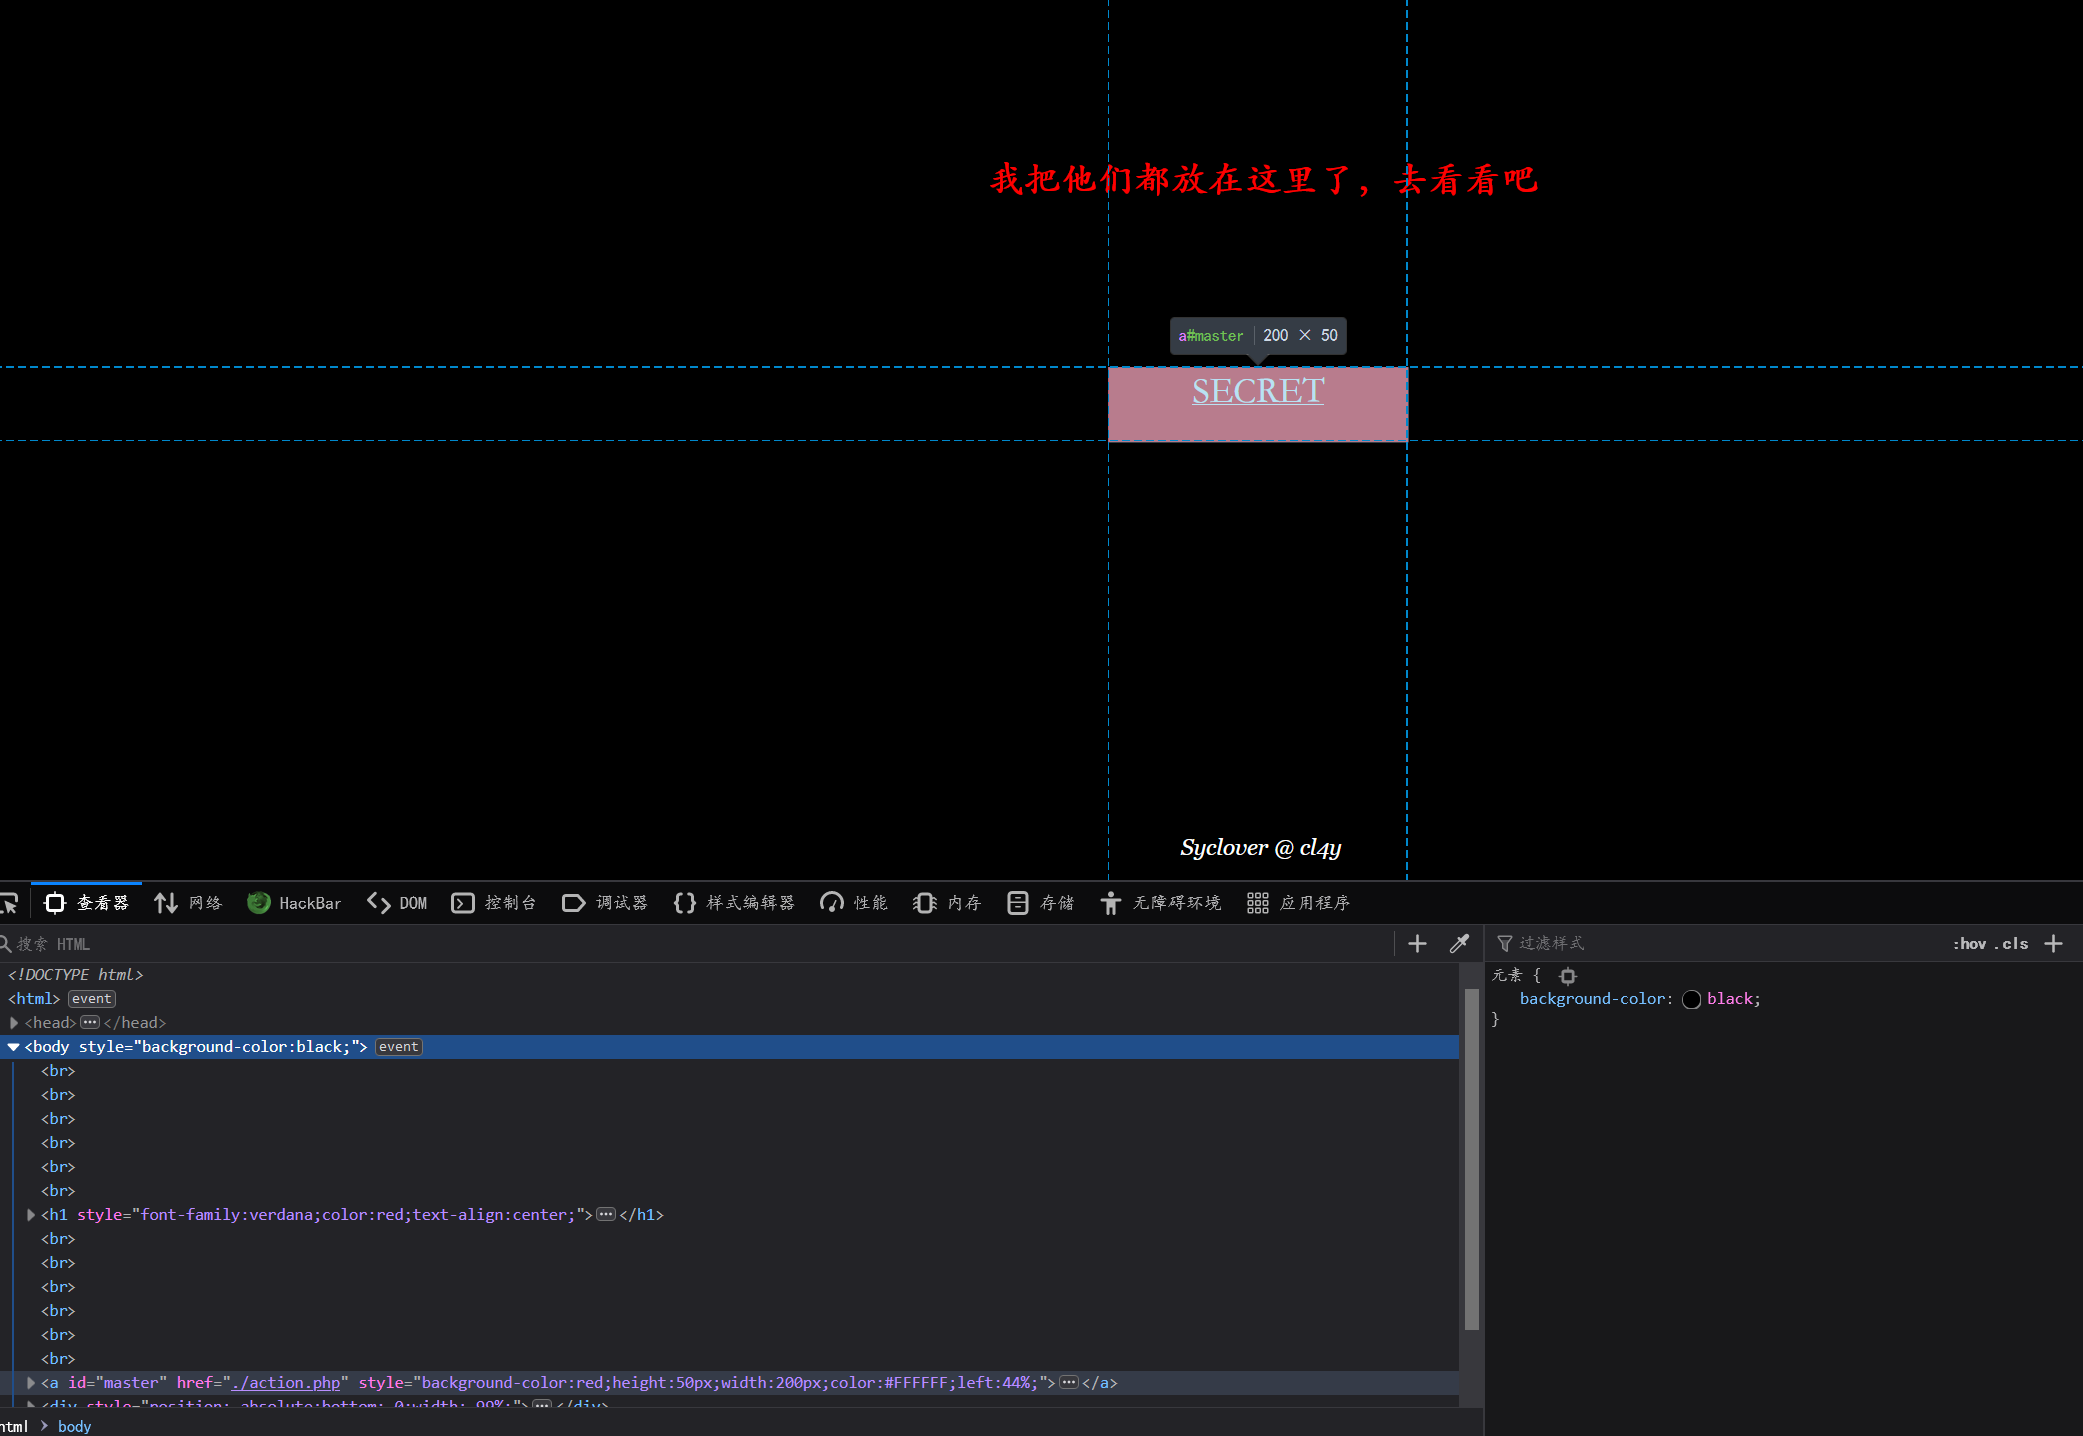
Task: Switch to the 调试器 Debugger tab
Action: click(605, 903)
